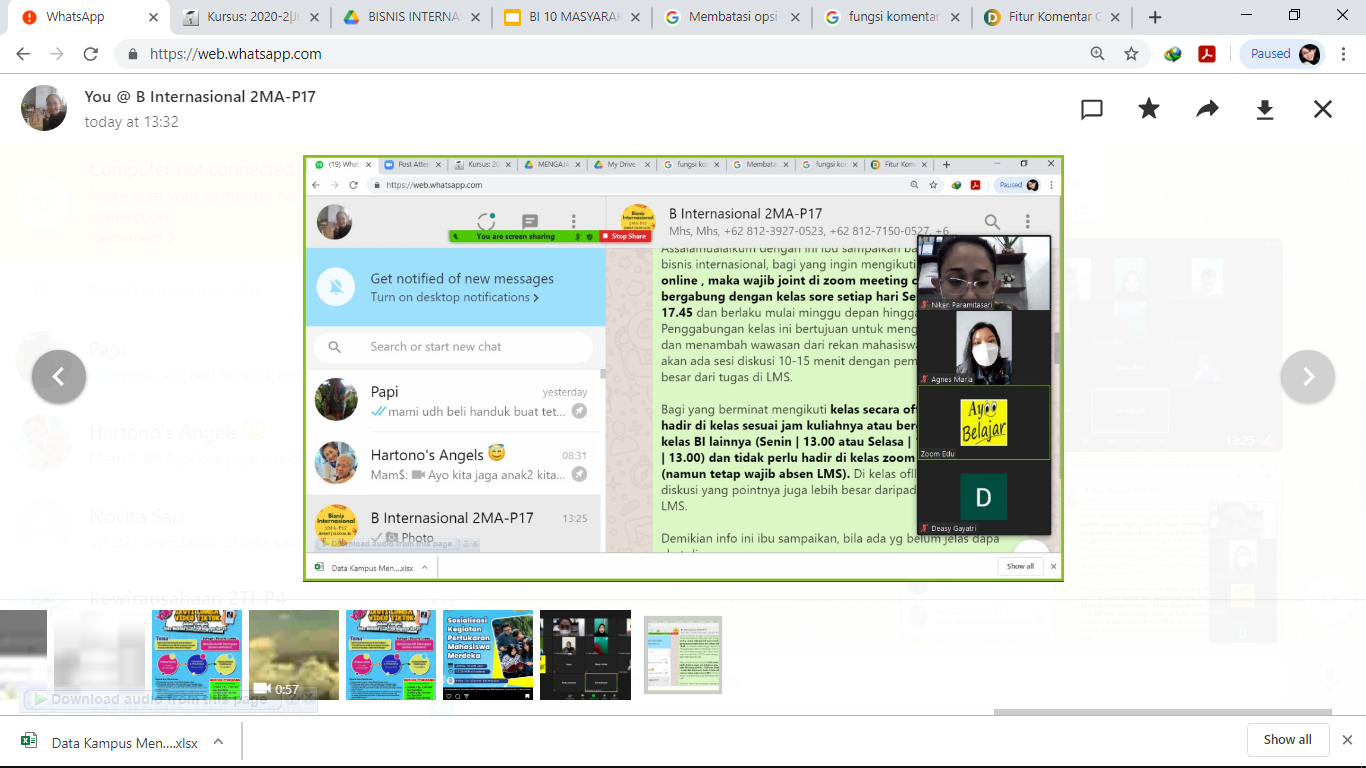This screenshot has width=1366, height=768.
Task: Download the viewed photo
Action: pos(1265,109)
